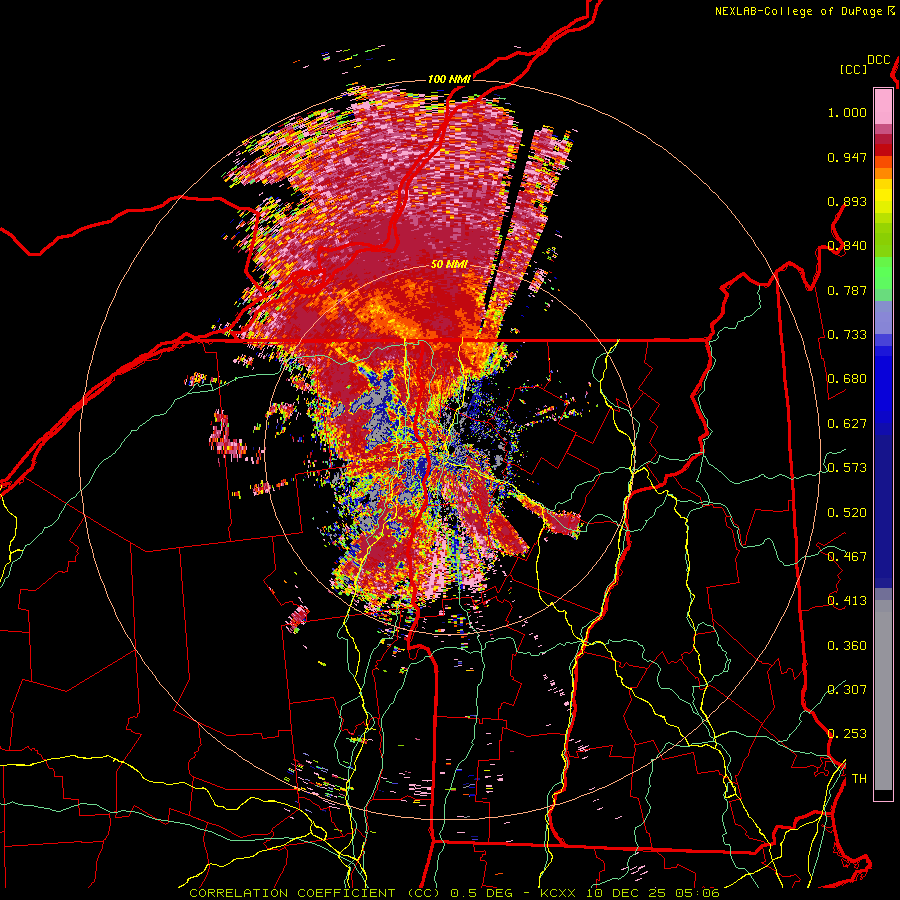Select the 0.733 scale value

tap(847, 335)
